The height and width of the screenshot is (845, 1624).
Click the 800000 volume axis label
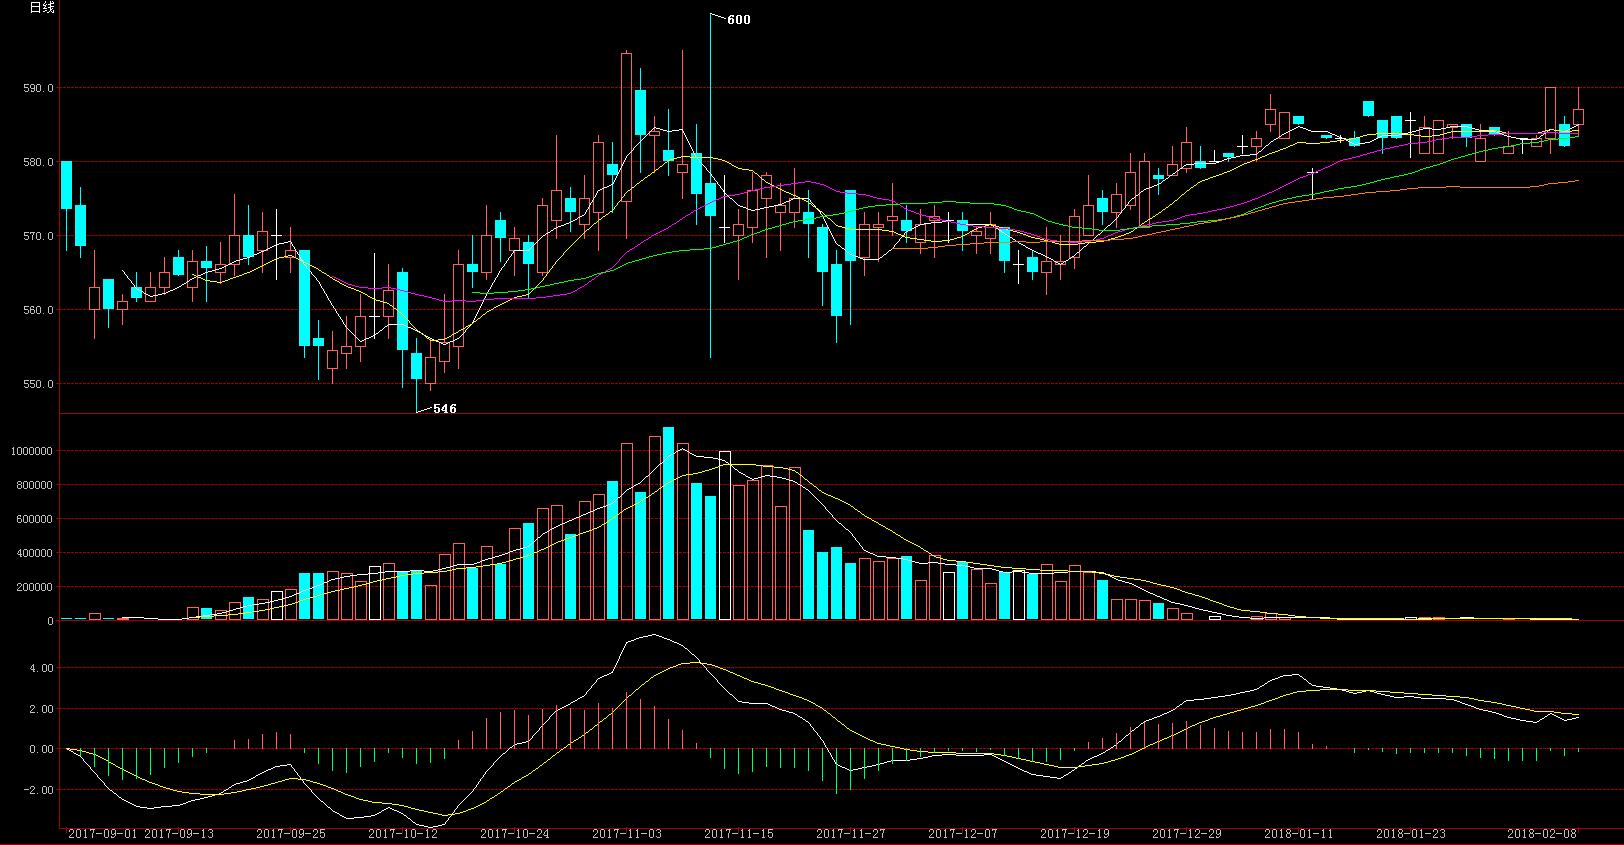pyautogui.click(x=35, y=485)
